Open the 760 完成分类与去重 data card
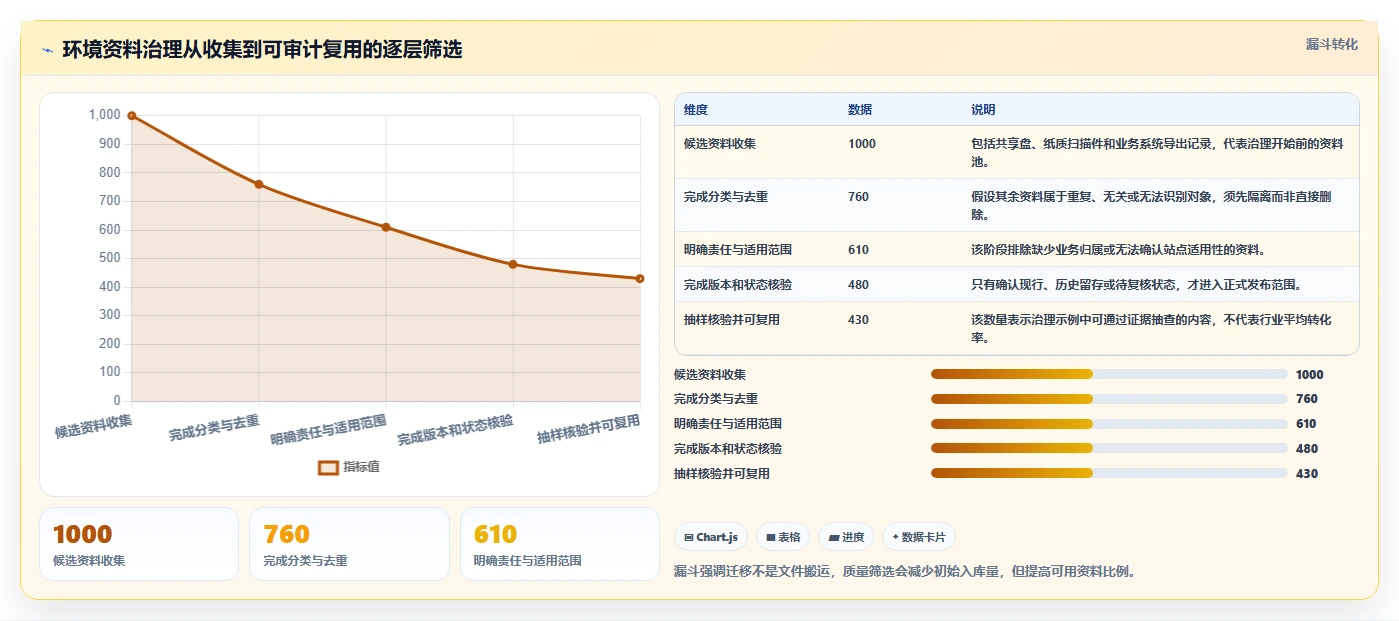This screenshot has width=1399, height=621. tap(349, 544)
